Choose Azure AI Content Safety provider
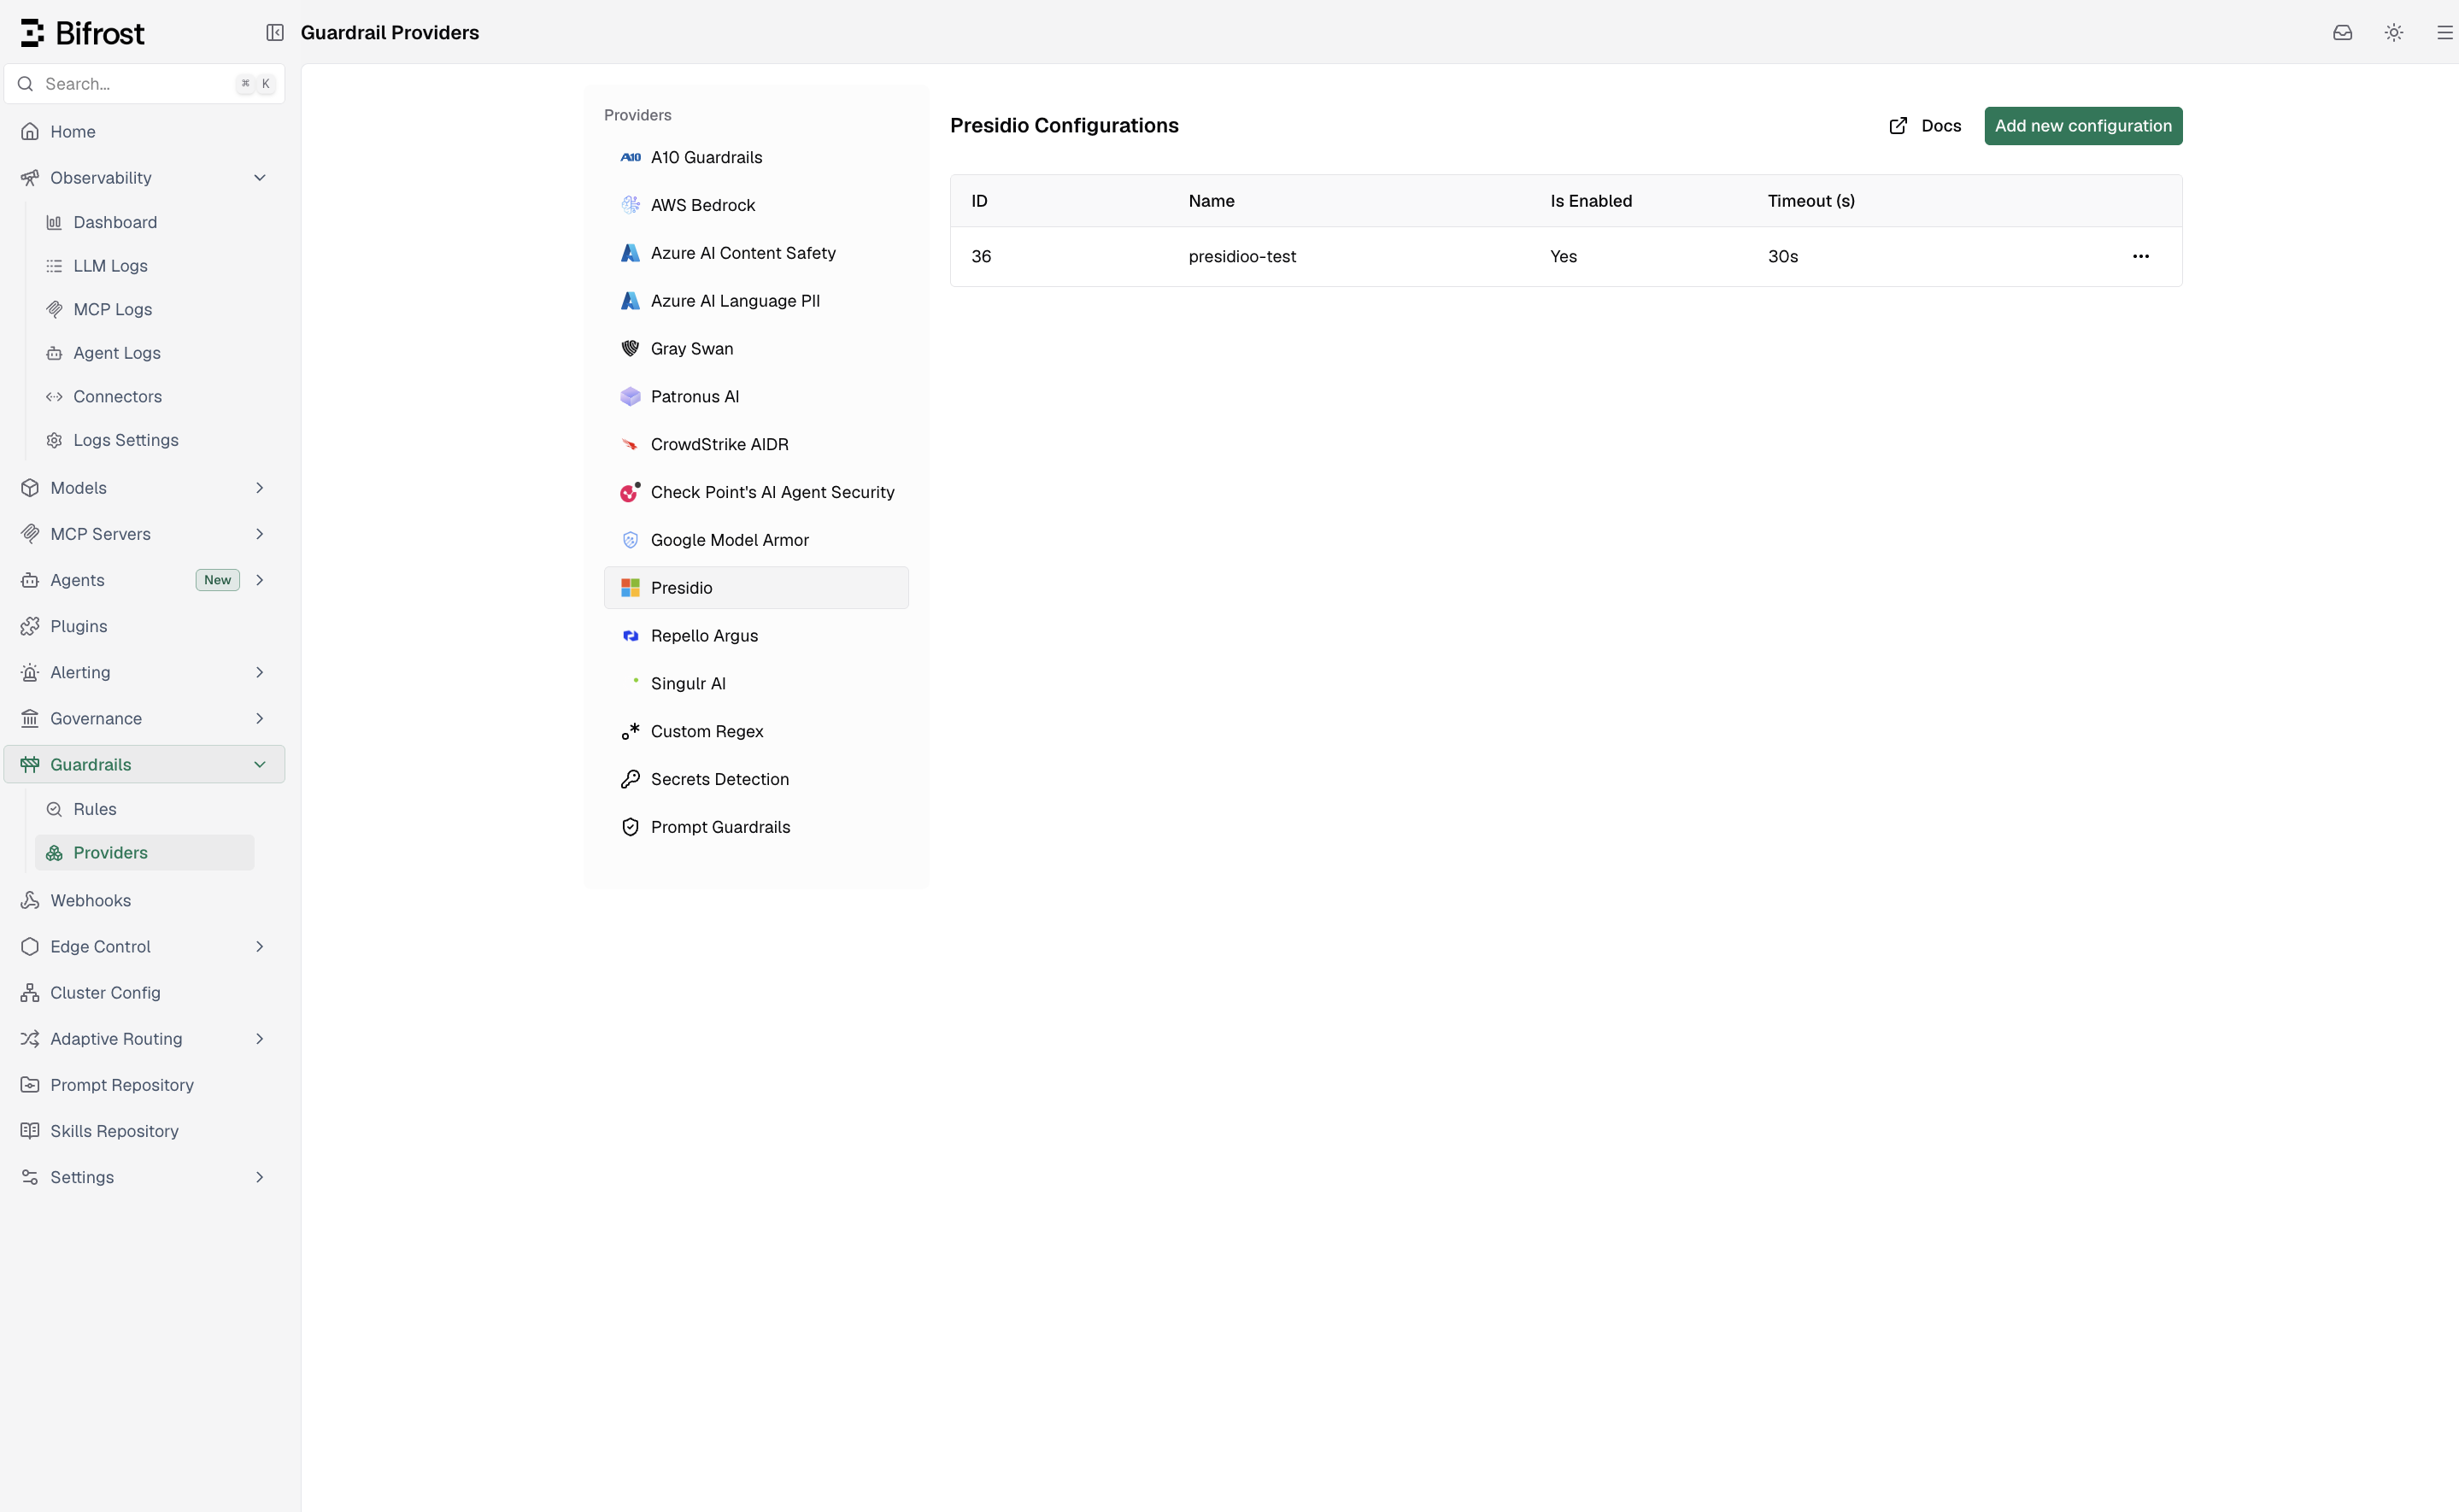2459x1512 pixels. [756, 253]
